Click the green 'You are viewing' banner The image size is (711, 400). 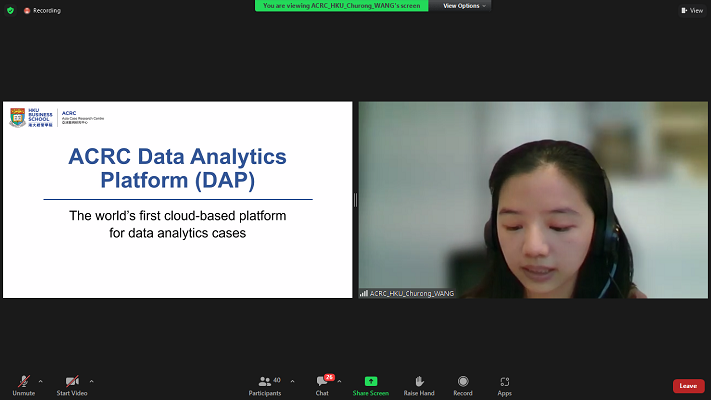pyautogui.click(x=341, y=6)
